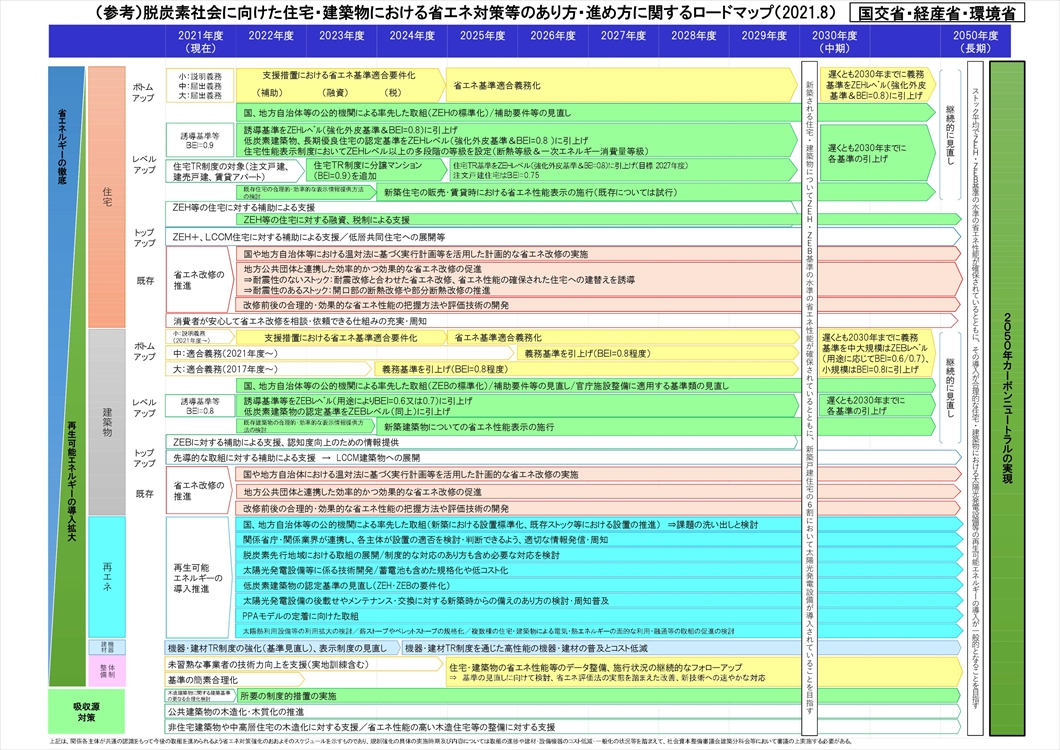Click the 2030年度(中期) column header
The height and width of the screenshot is (750, 1060).
pyautogui.click(x=834, y=41)
